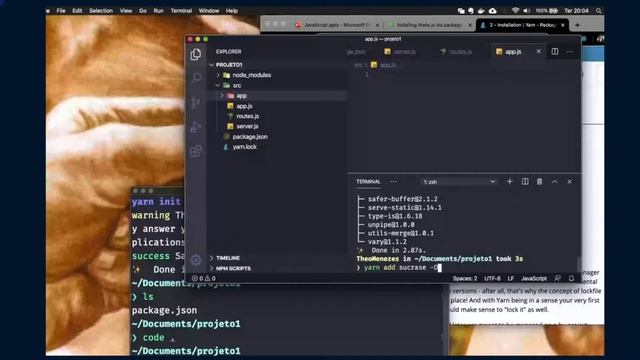This screenshot has width=640, height=360.
Task: Select the TERMINAL panel tab
Action: 368,182
